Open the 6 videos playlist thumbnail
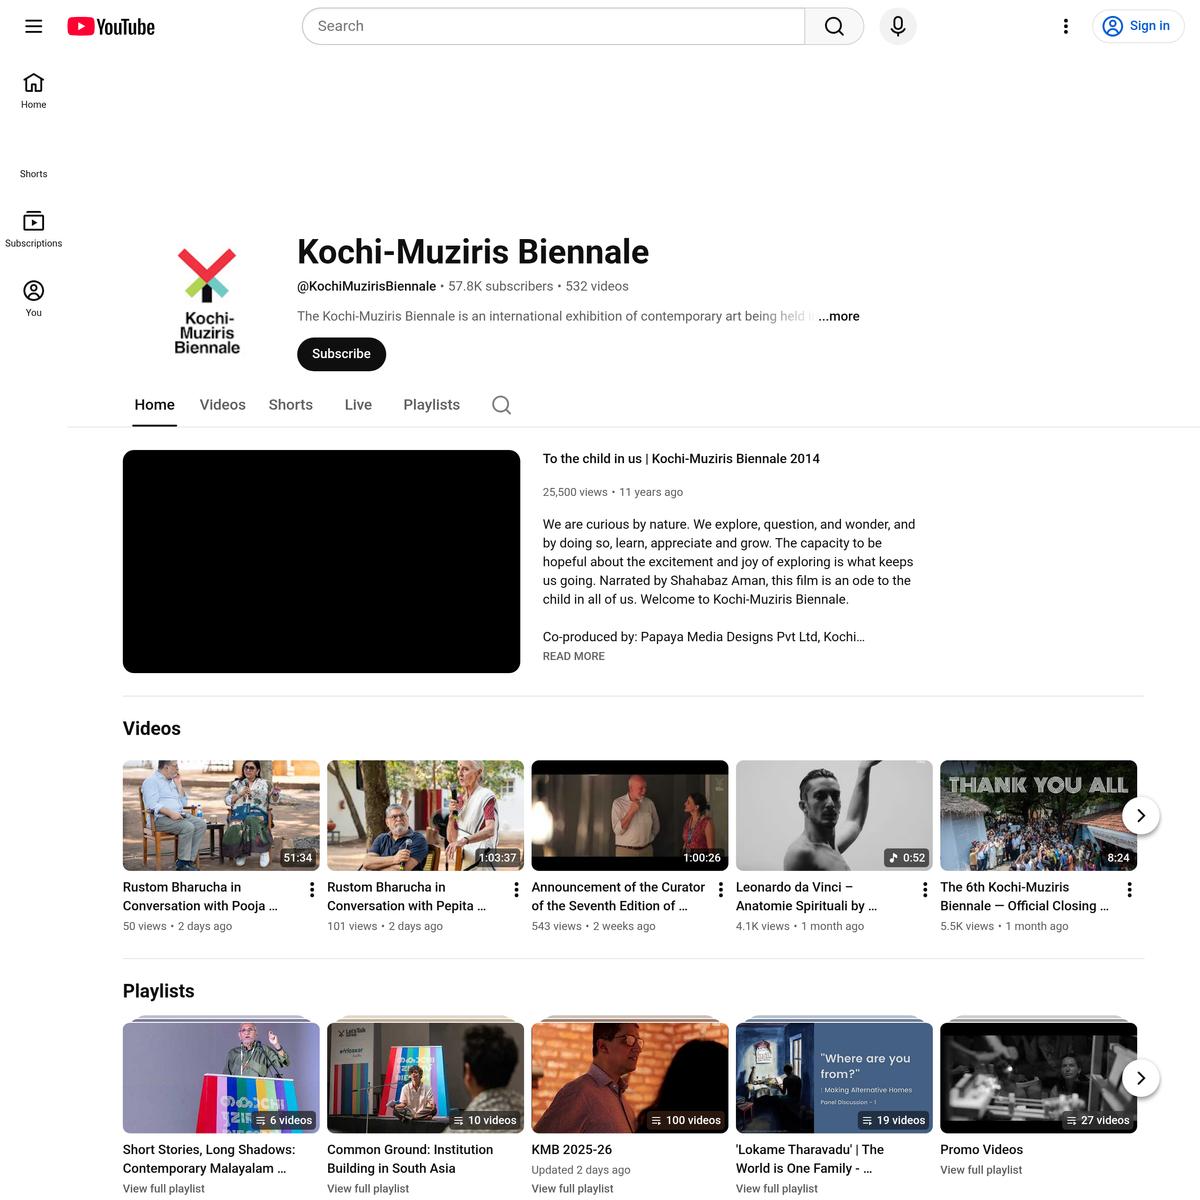This screenshot has height=1200, width=1200. [221, 1077]
